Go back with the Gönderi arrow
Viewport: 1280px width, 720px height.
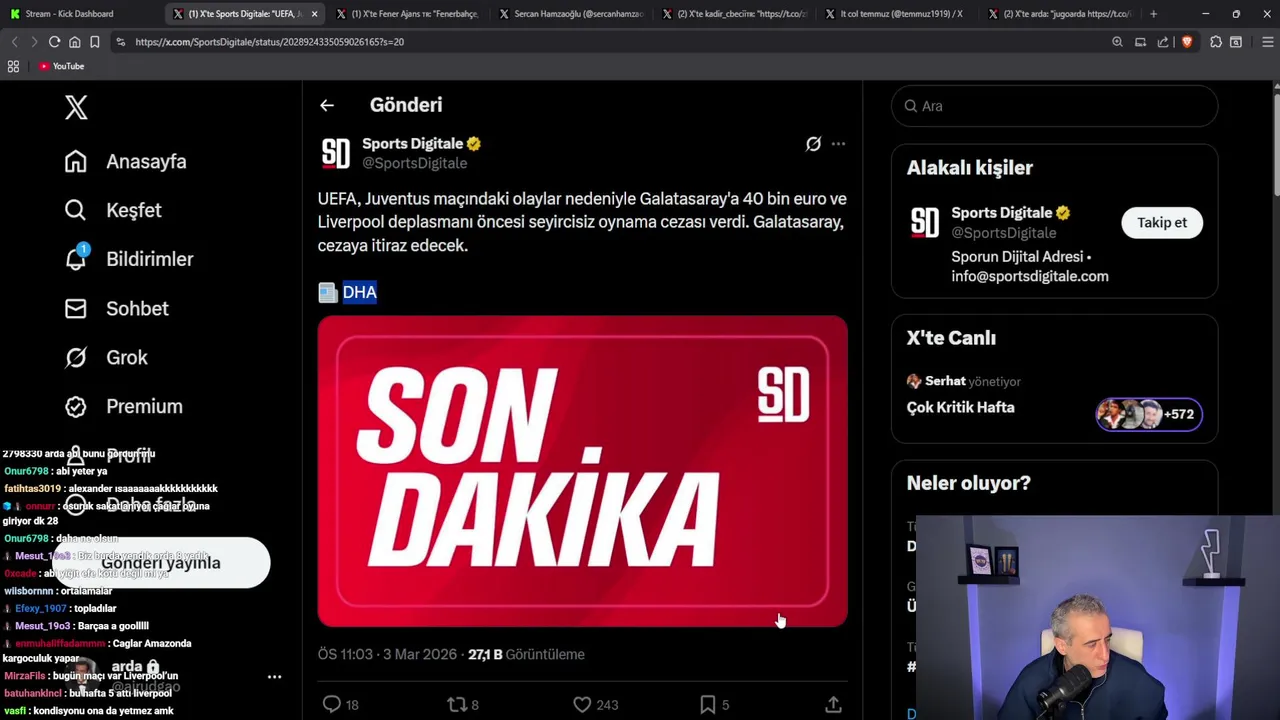pyautogui.click(x=327, y=105)
